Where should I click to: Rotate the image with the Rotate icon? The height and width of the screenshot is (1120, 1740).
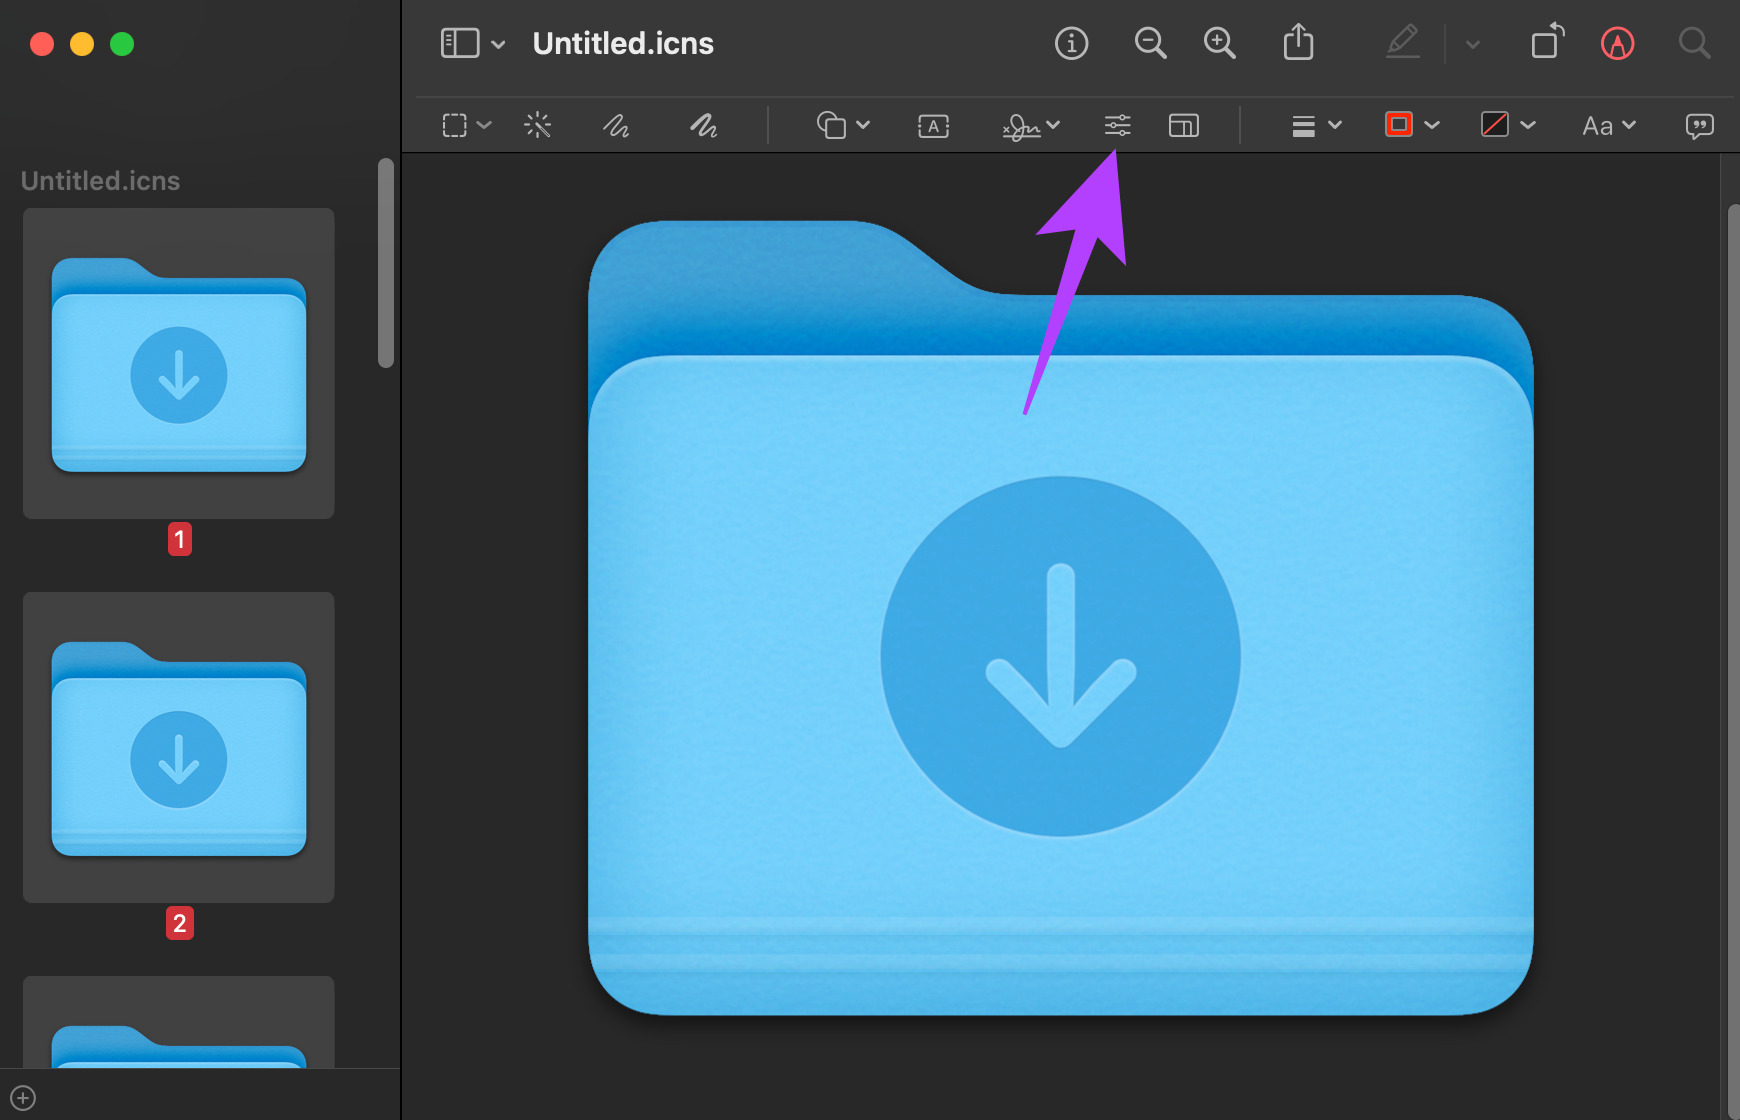pos(1547,43)
